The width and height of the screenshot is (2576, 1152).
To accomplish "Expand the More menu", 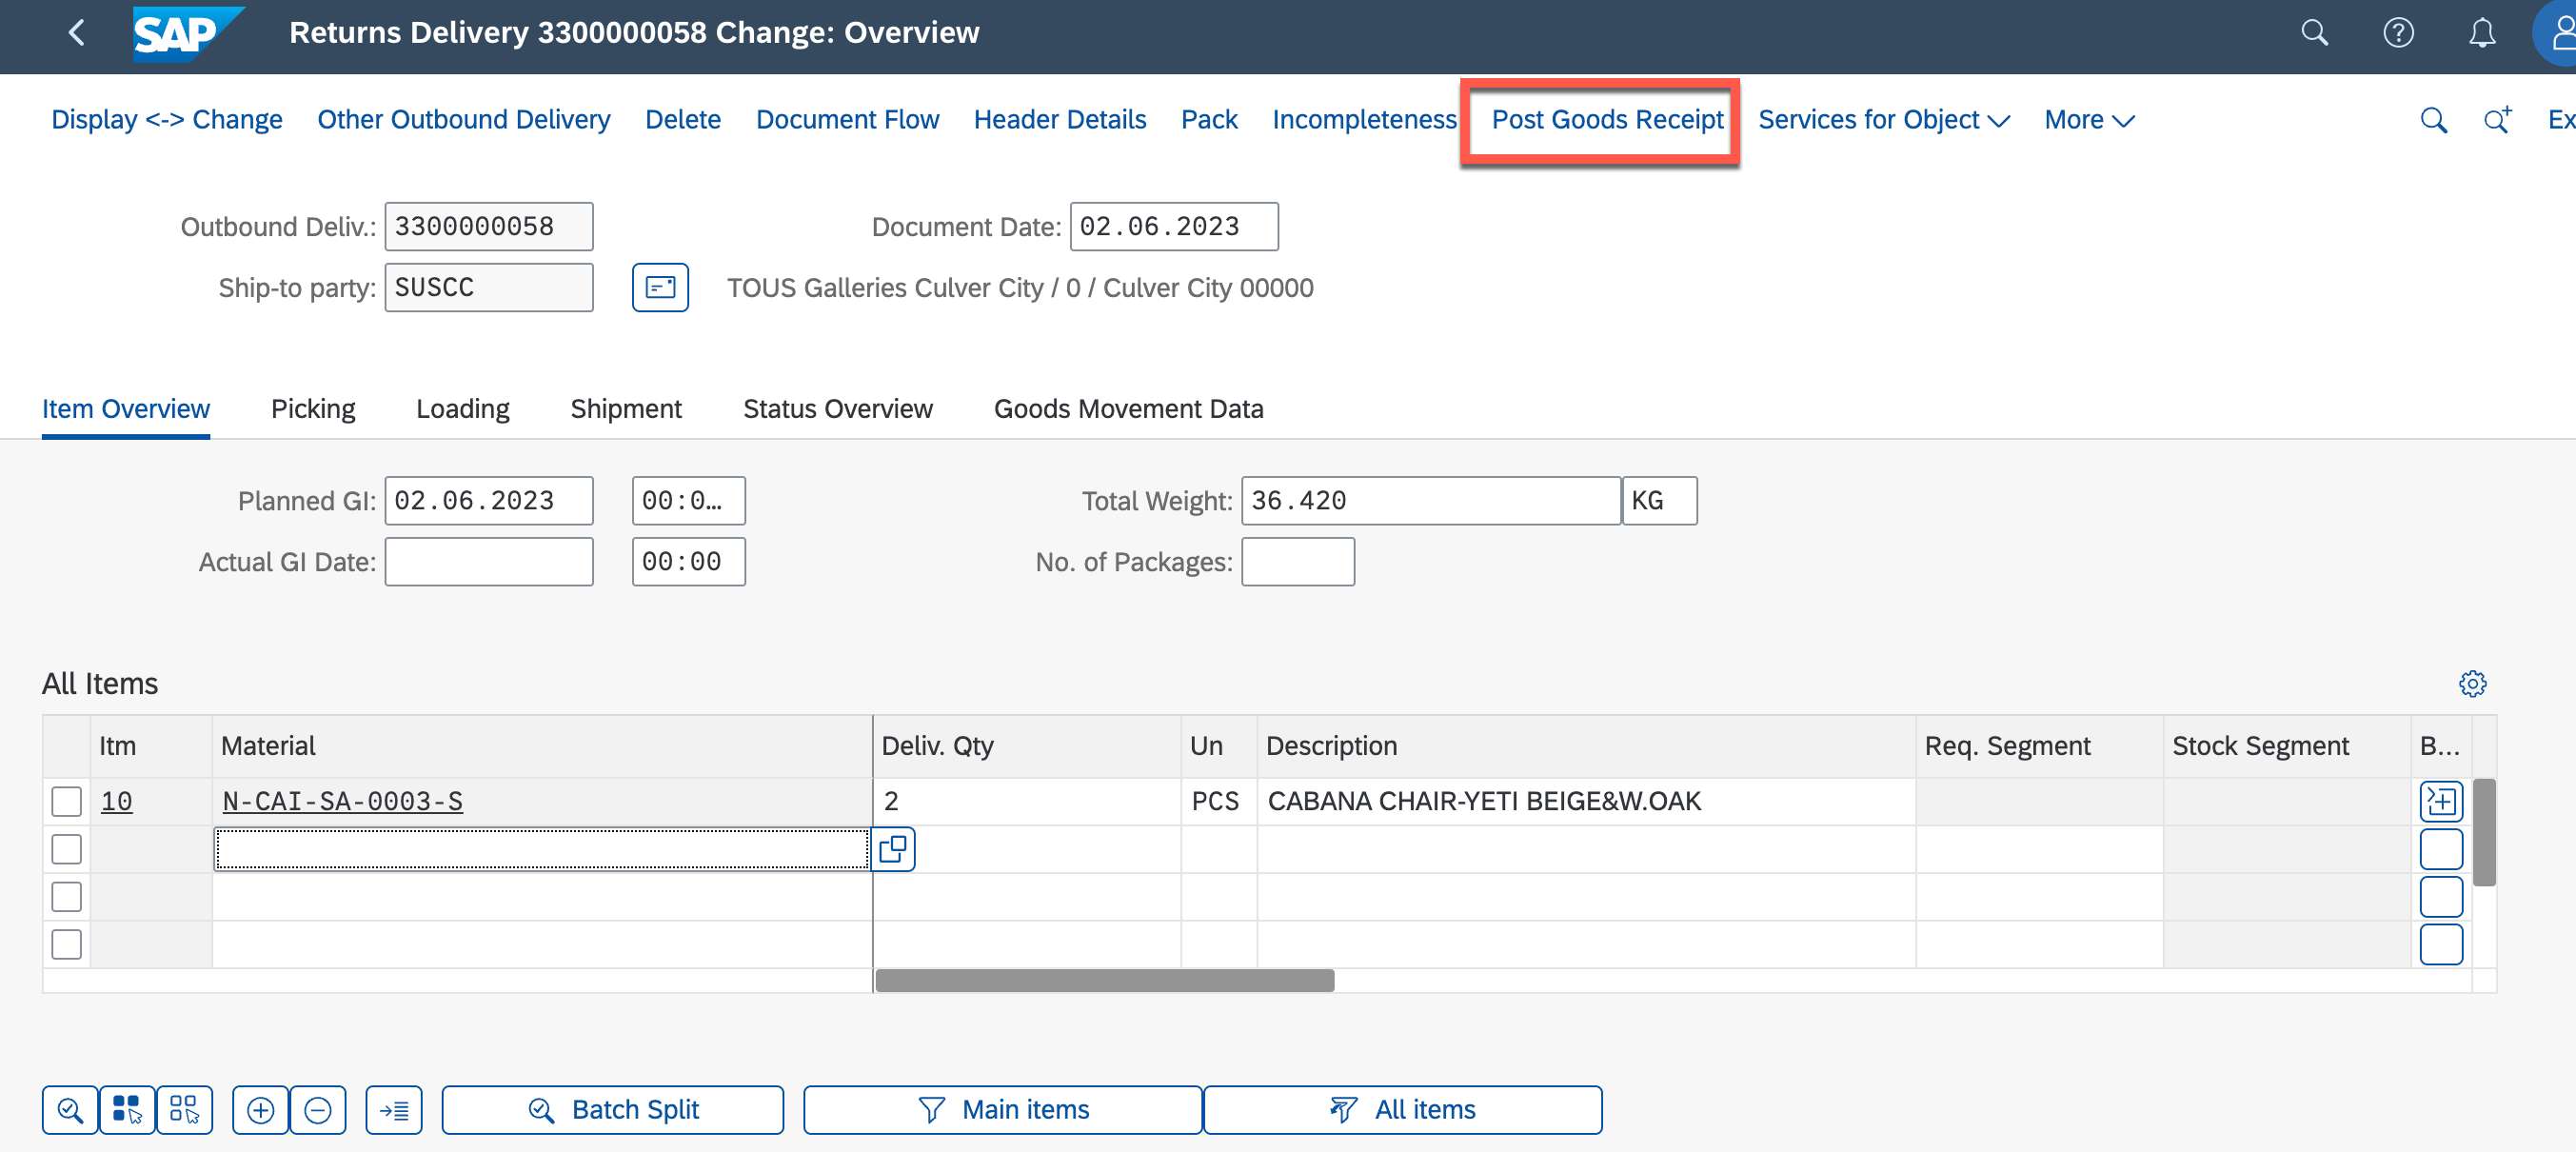I will tap(2088, 120).
